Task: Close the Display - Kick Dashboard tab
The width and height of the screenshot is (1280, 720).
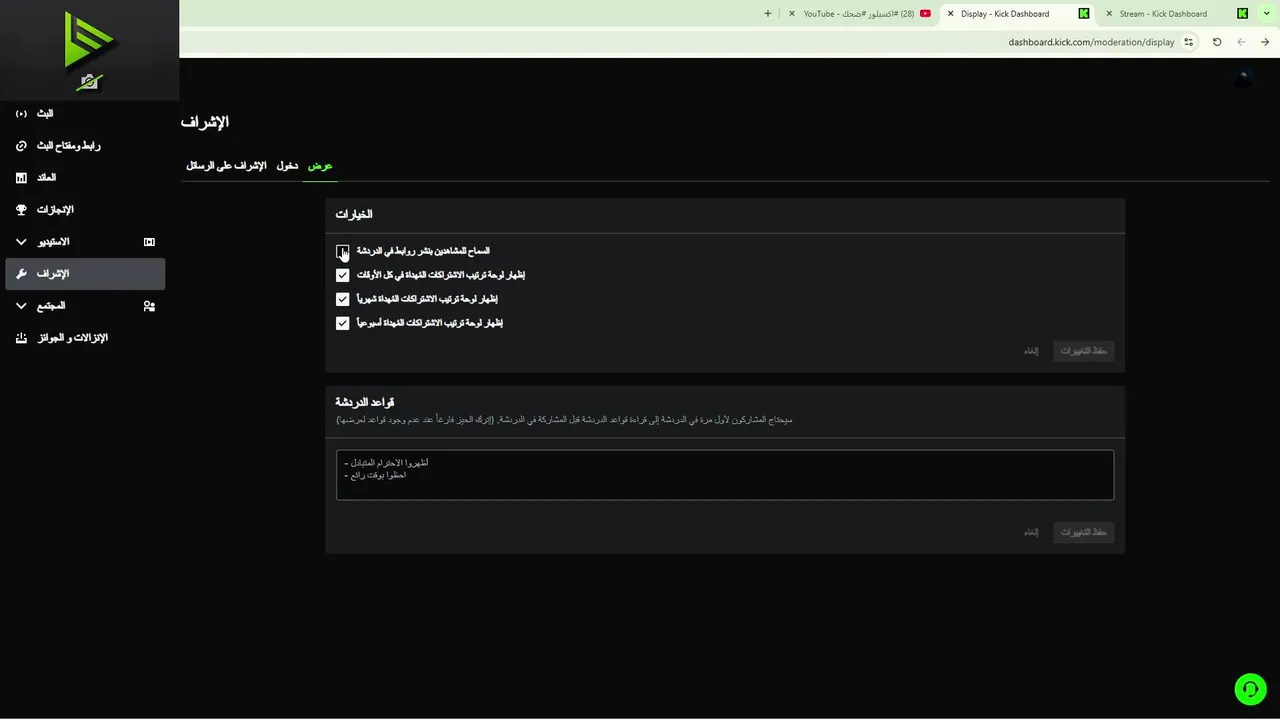Action: point(950,14)
